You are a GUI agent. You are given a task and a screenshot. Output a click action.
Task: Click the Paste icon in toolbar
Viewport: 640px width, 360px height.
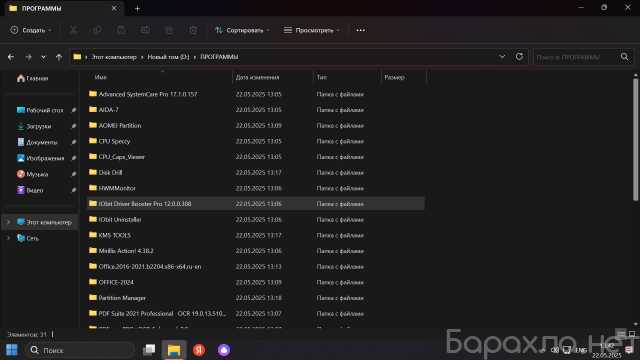point(121,30)
